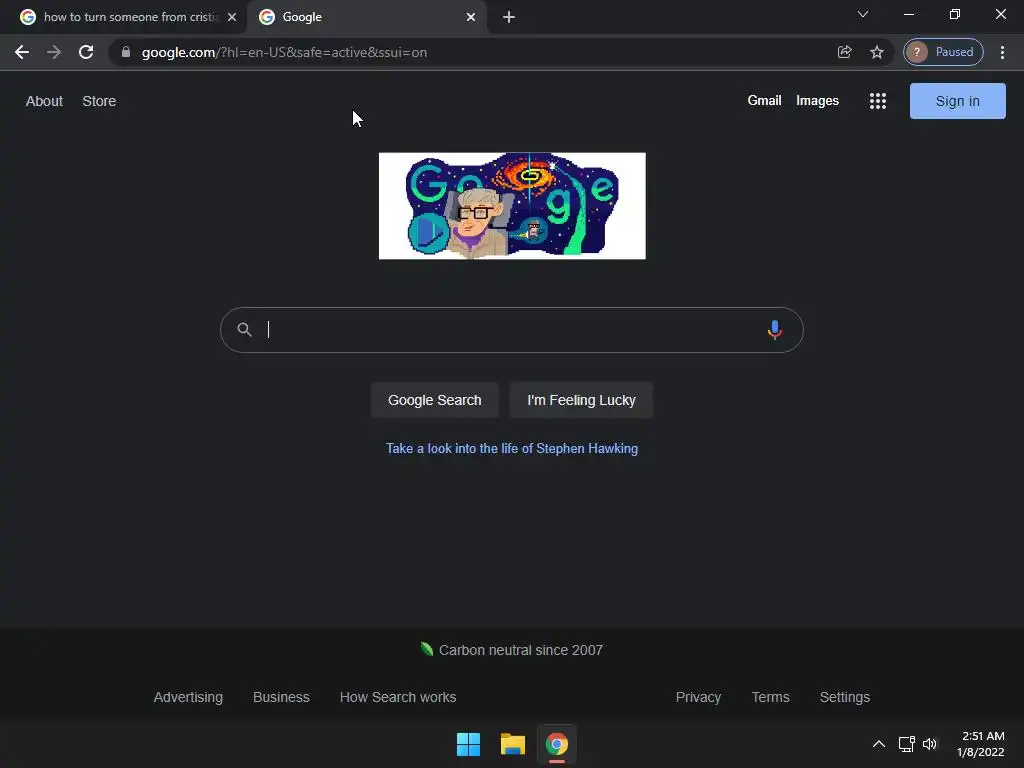Open the Chrome three-dot menu
Image resolution: width=1024 pixels, height=768 pixels.
click(1002, 52)
